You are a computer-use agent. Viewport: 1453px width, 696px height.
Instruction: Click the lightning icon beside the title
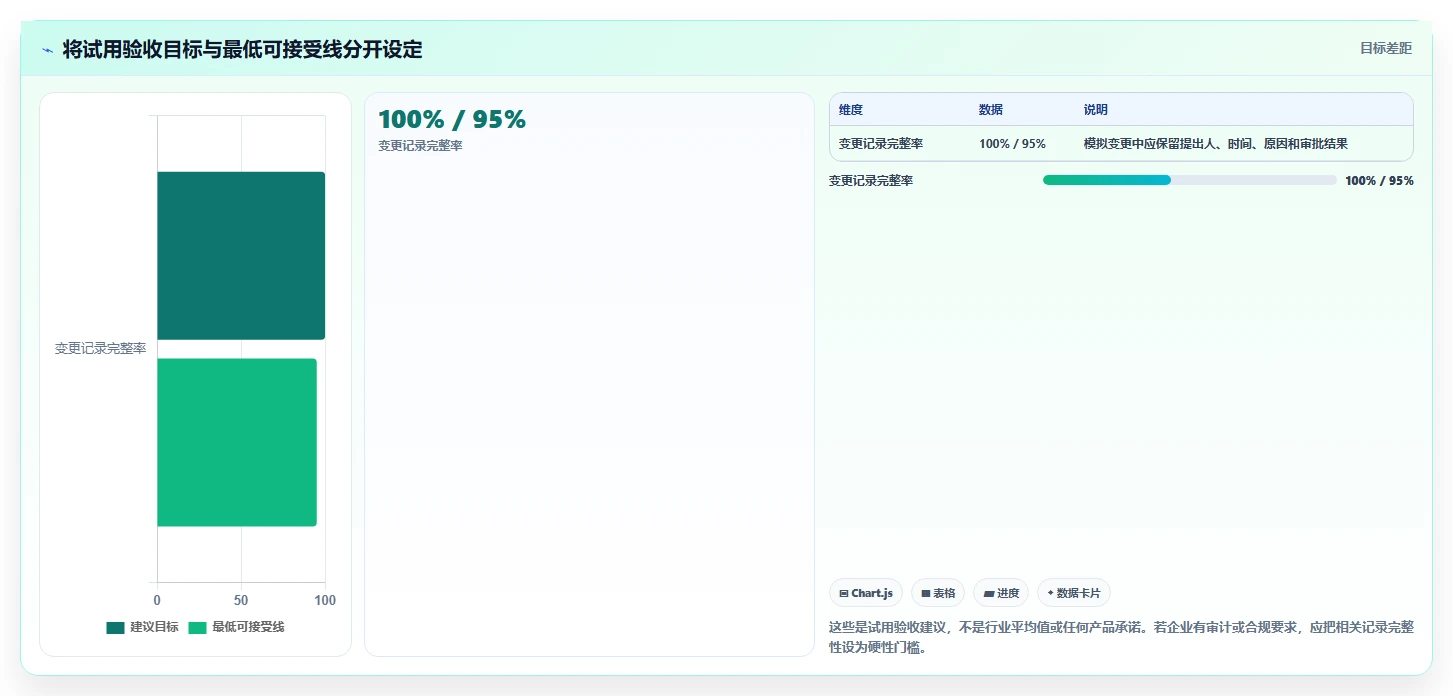pyautogui.click(x=47, y=50)
